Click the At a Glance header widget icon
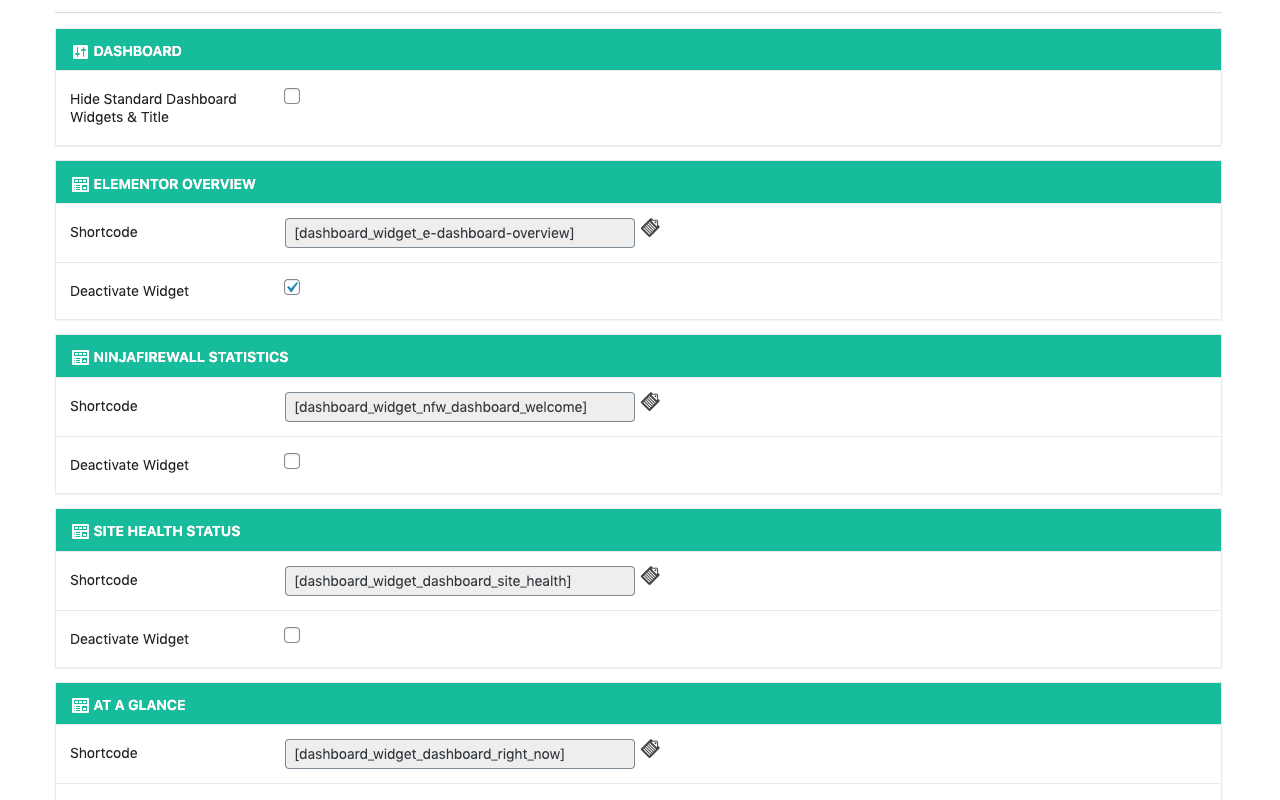The image size is (1280, 800). [x=81, y=705]
